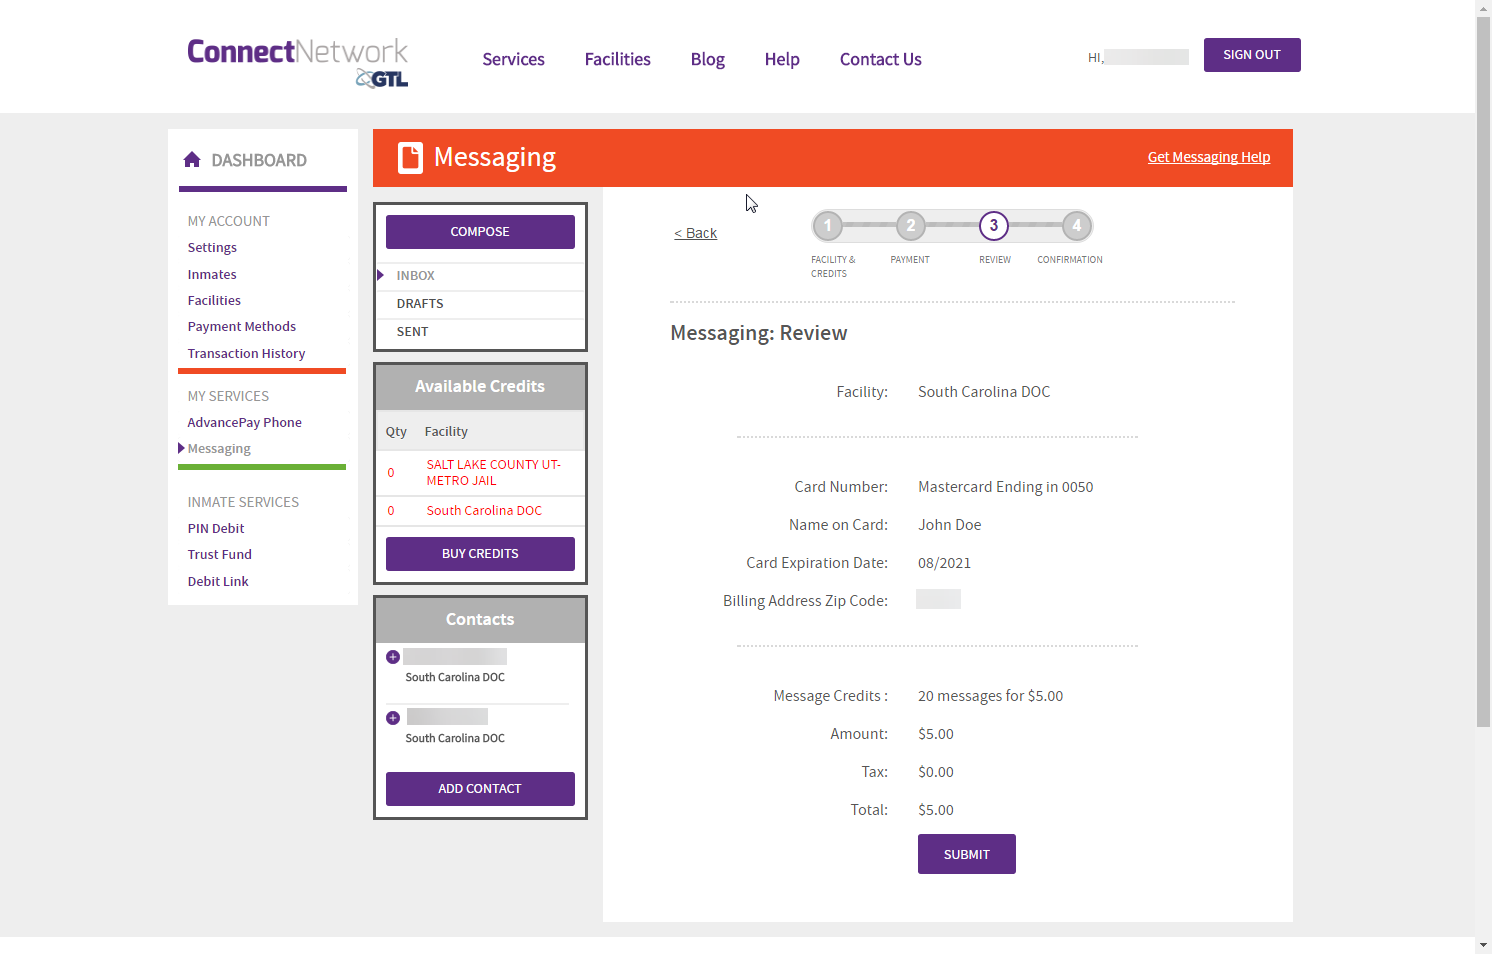Open DASHBOARD from sidebar
The width and height of the screenshot is (1492, 954).
(259, 160)
